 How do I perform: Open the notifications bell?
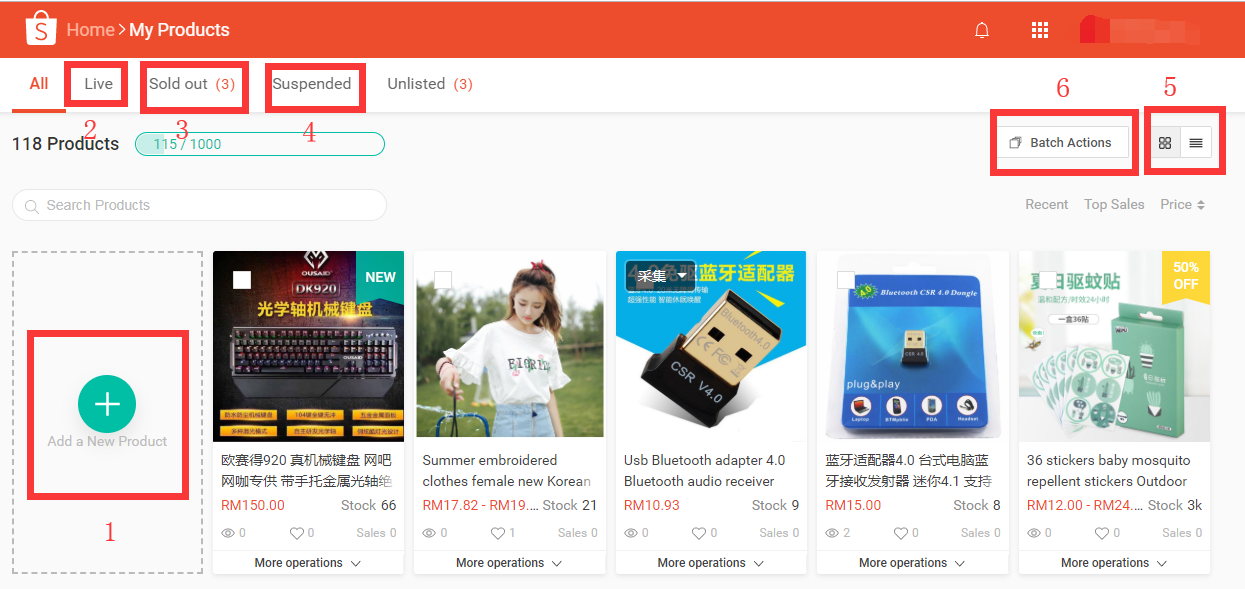click(982, 30)
